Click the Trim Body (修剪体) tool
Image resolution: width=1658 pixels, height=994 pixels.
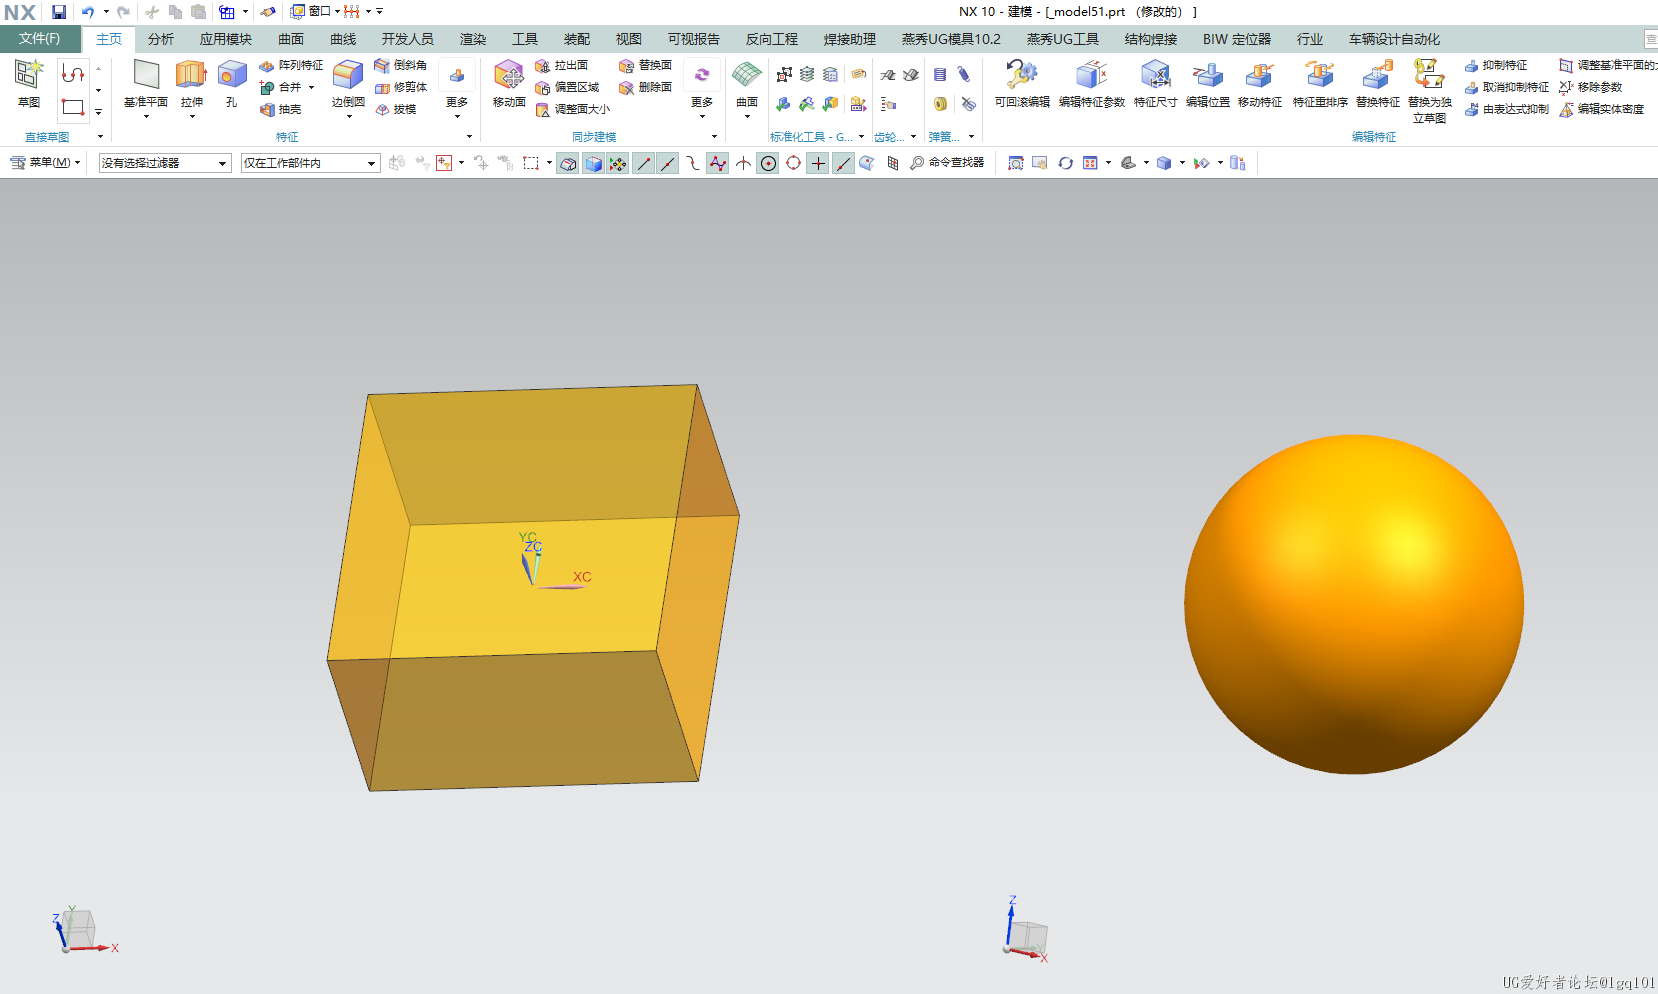coord(401,87)
